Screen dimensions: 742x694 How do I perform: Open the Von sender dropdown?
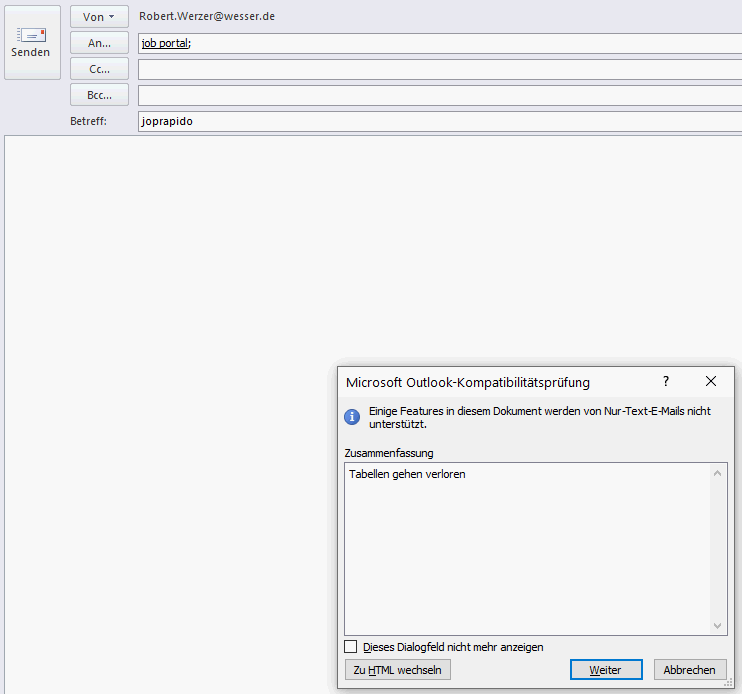coord(99,17)
